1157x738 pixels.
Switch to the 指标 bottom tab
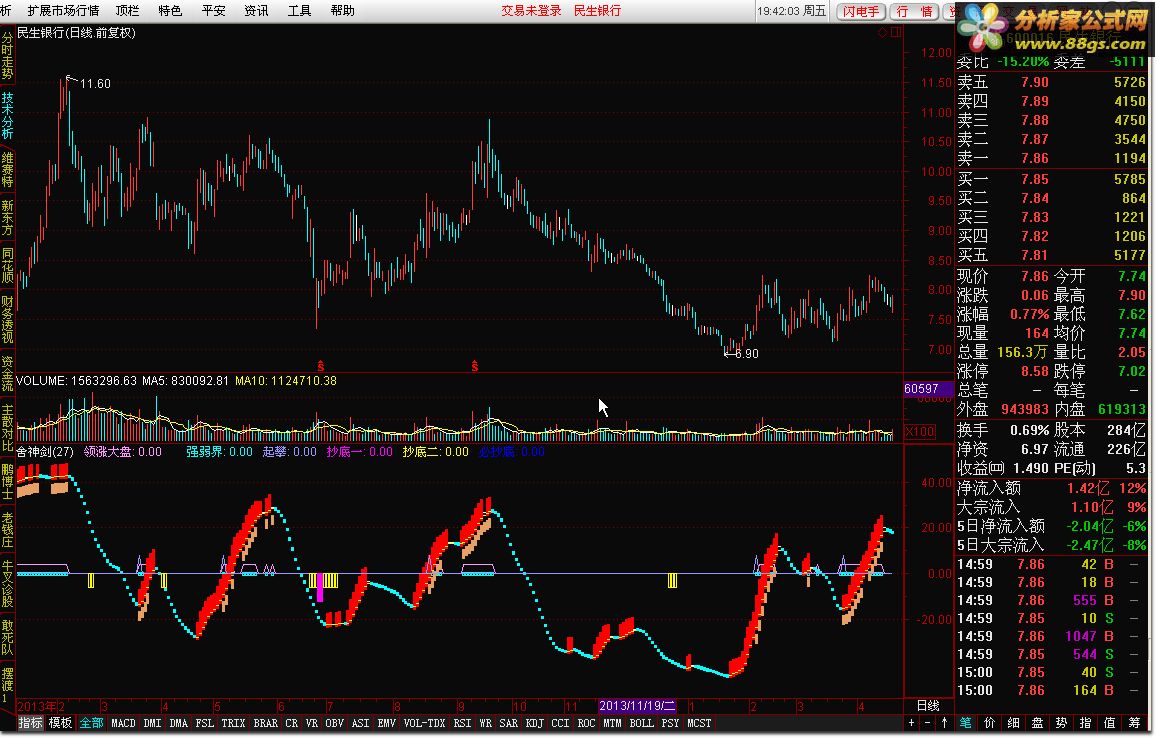click(30, 723)
